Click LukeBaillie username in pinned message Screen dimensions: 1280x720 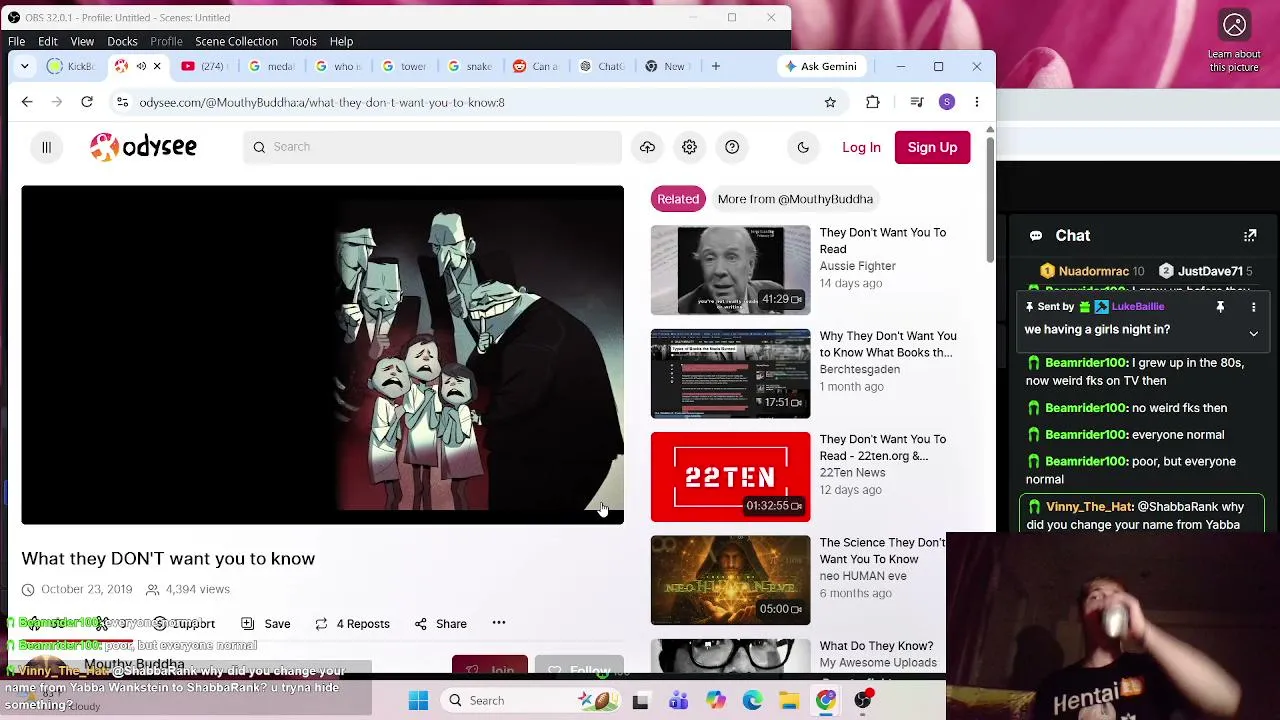[x=1138, y=307]
